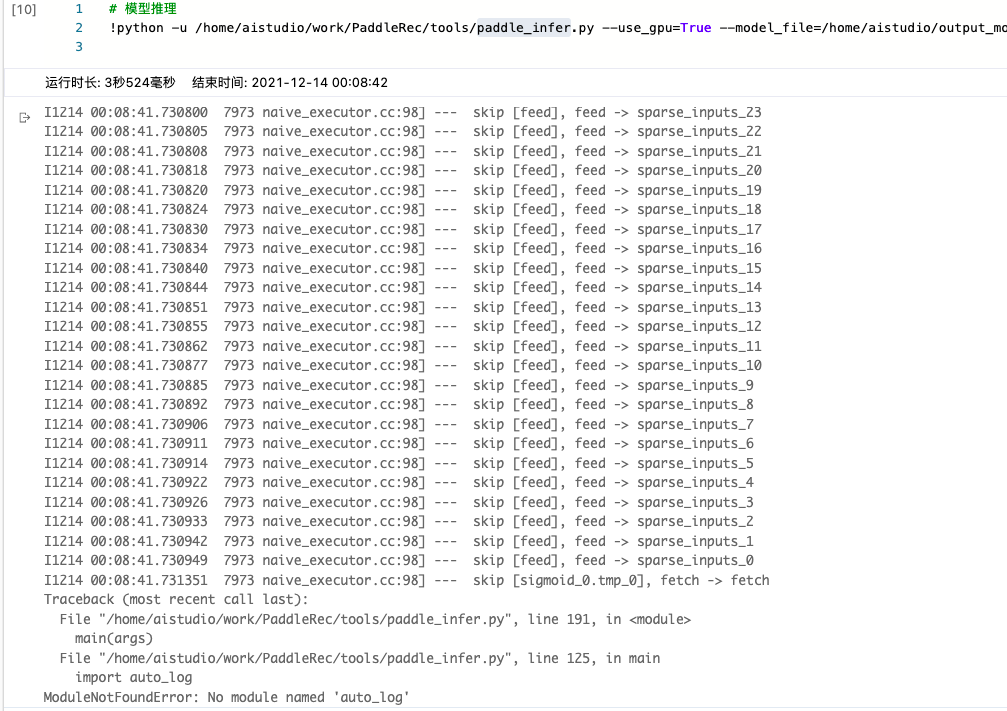This screenshot has width=1007, height=711.
Task: Click line number 3 in the code cell
Action: [78, 45]
